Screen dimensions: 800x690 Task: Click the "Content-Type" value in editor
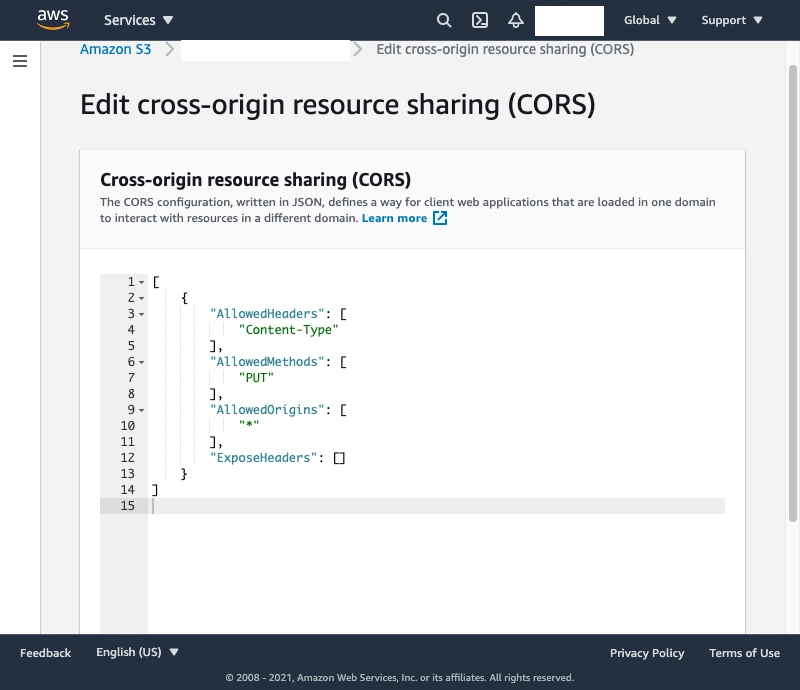pyautogui.click(x=289, y=330)
